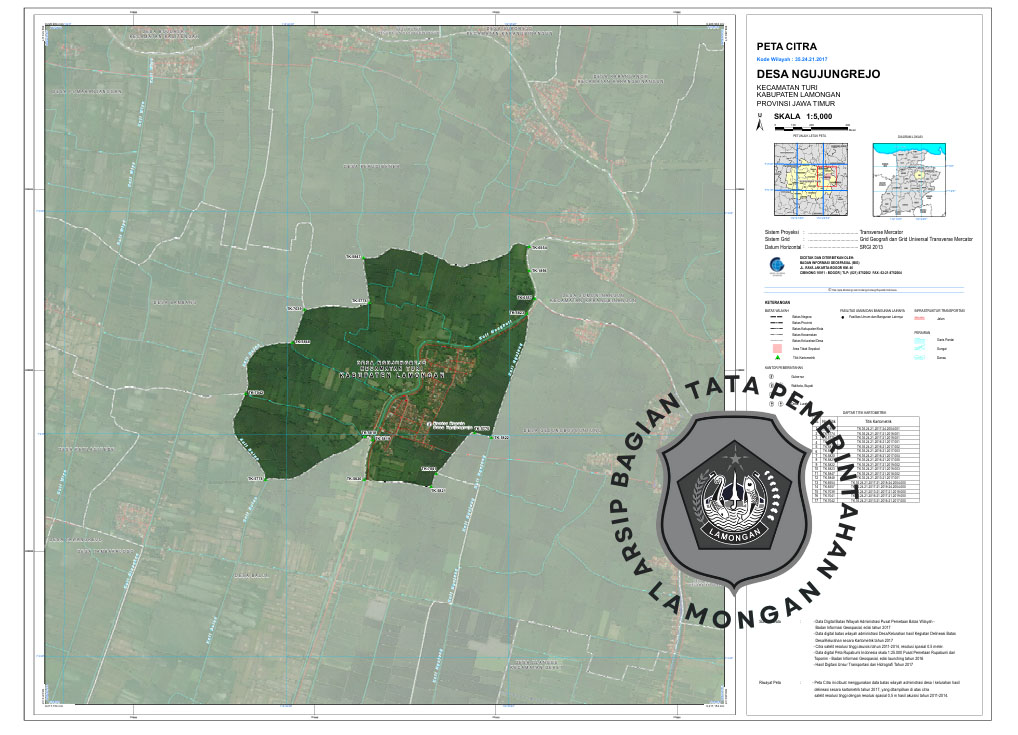Click the blue Kode Wilayah text
Viewport: 1018px width, 735px height.
pos(791,59)
